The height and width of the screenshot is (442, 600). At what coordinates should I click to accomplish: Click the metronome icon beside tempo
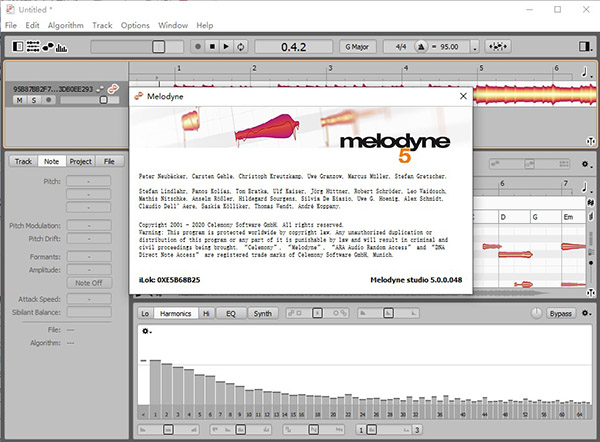[422, 46]
